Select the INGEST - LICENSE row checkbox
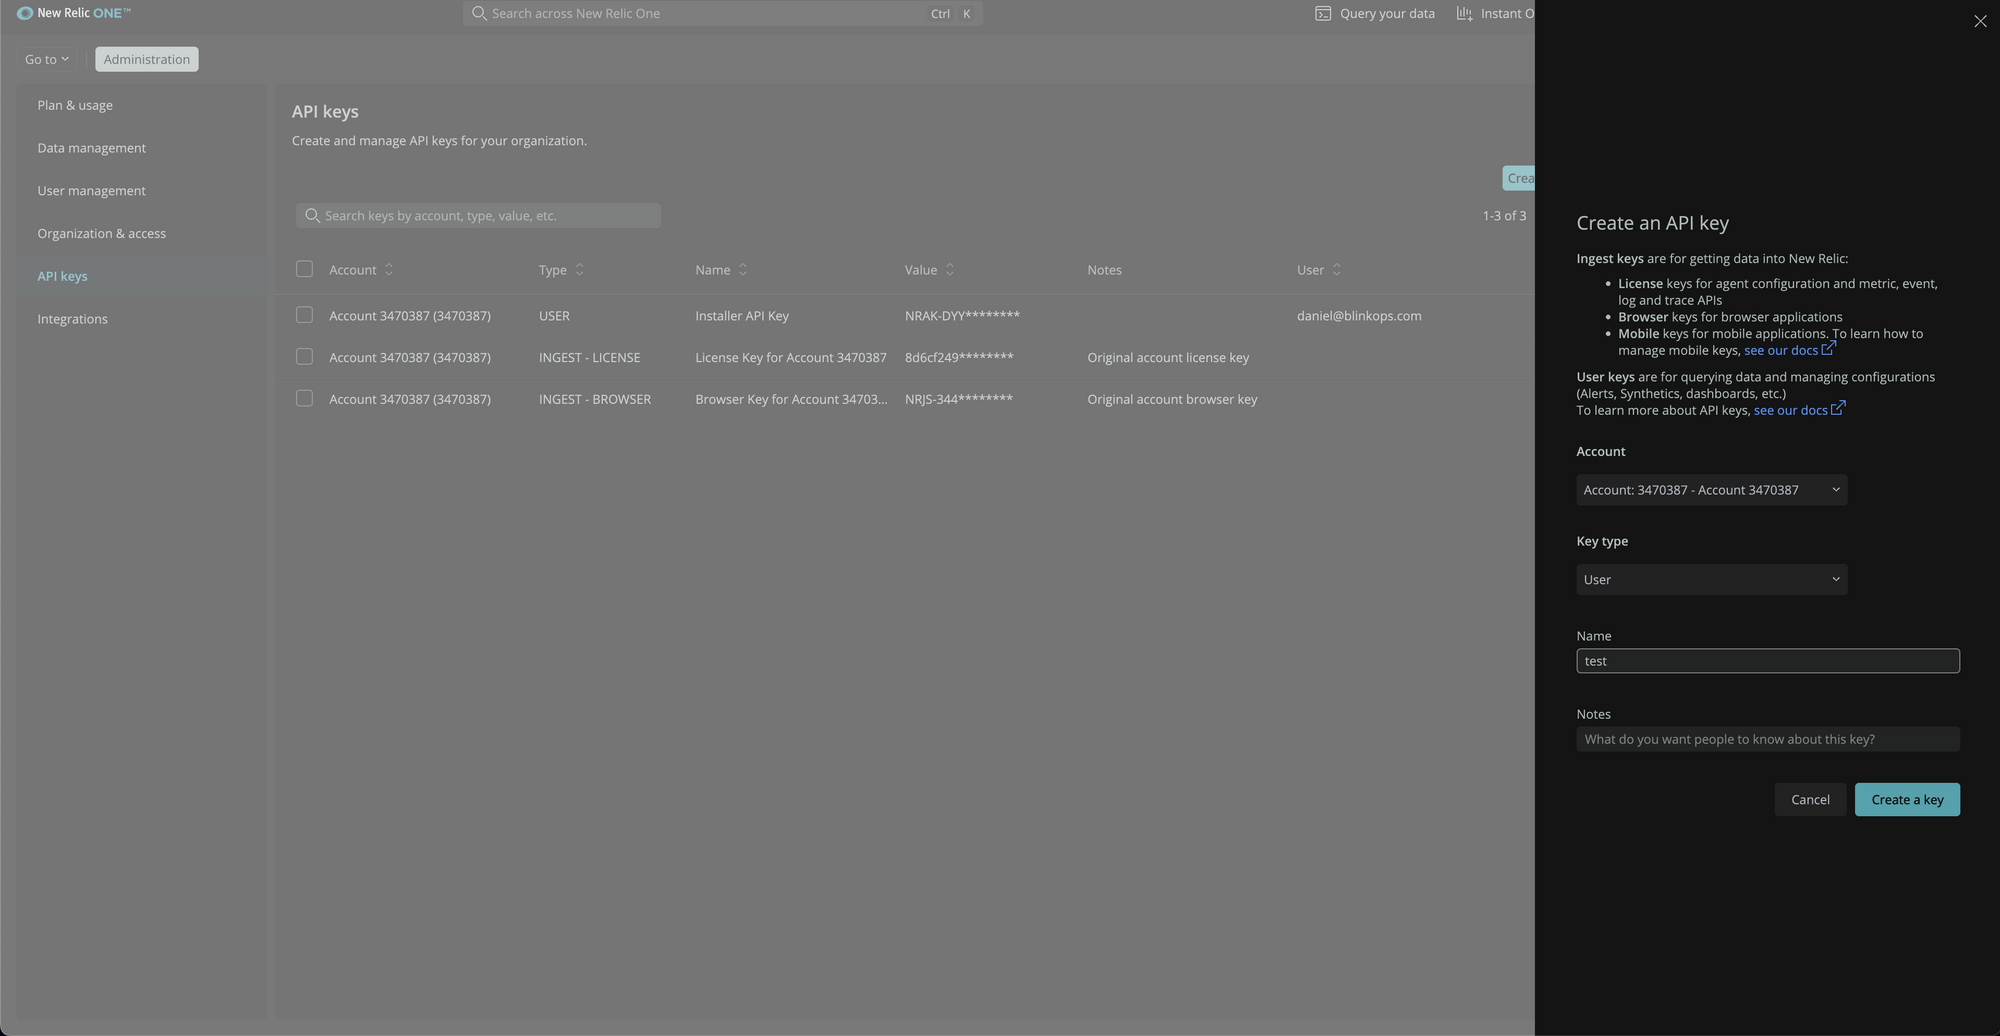The width and height of the screenshot is (2000, 1036). click(304, 357)
